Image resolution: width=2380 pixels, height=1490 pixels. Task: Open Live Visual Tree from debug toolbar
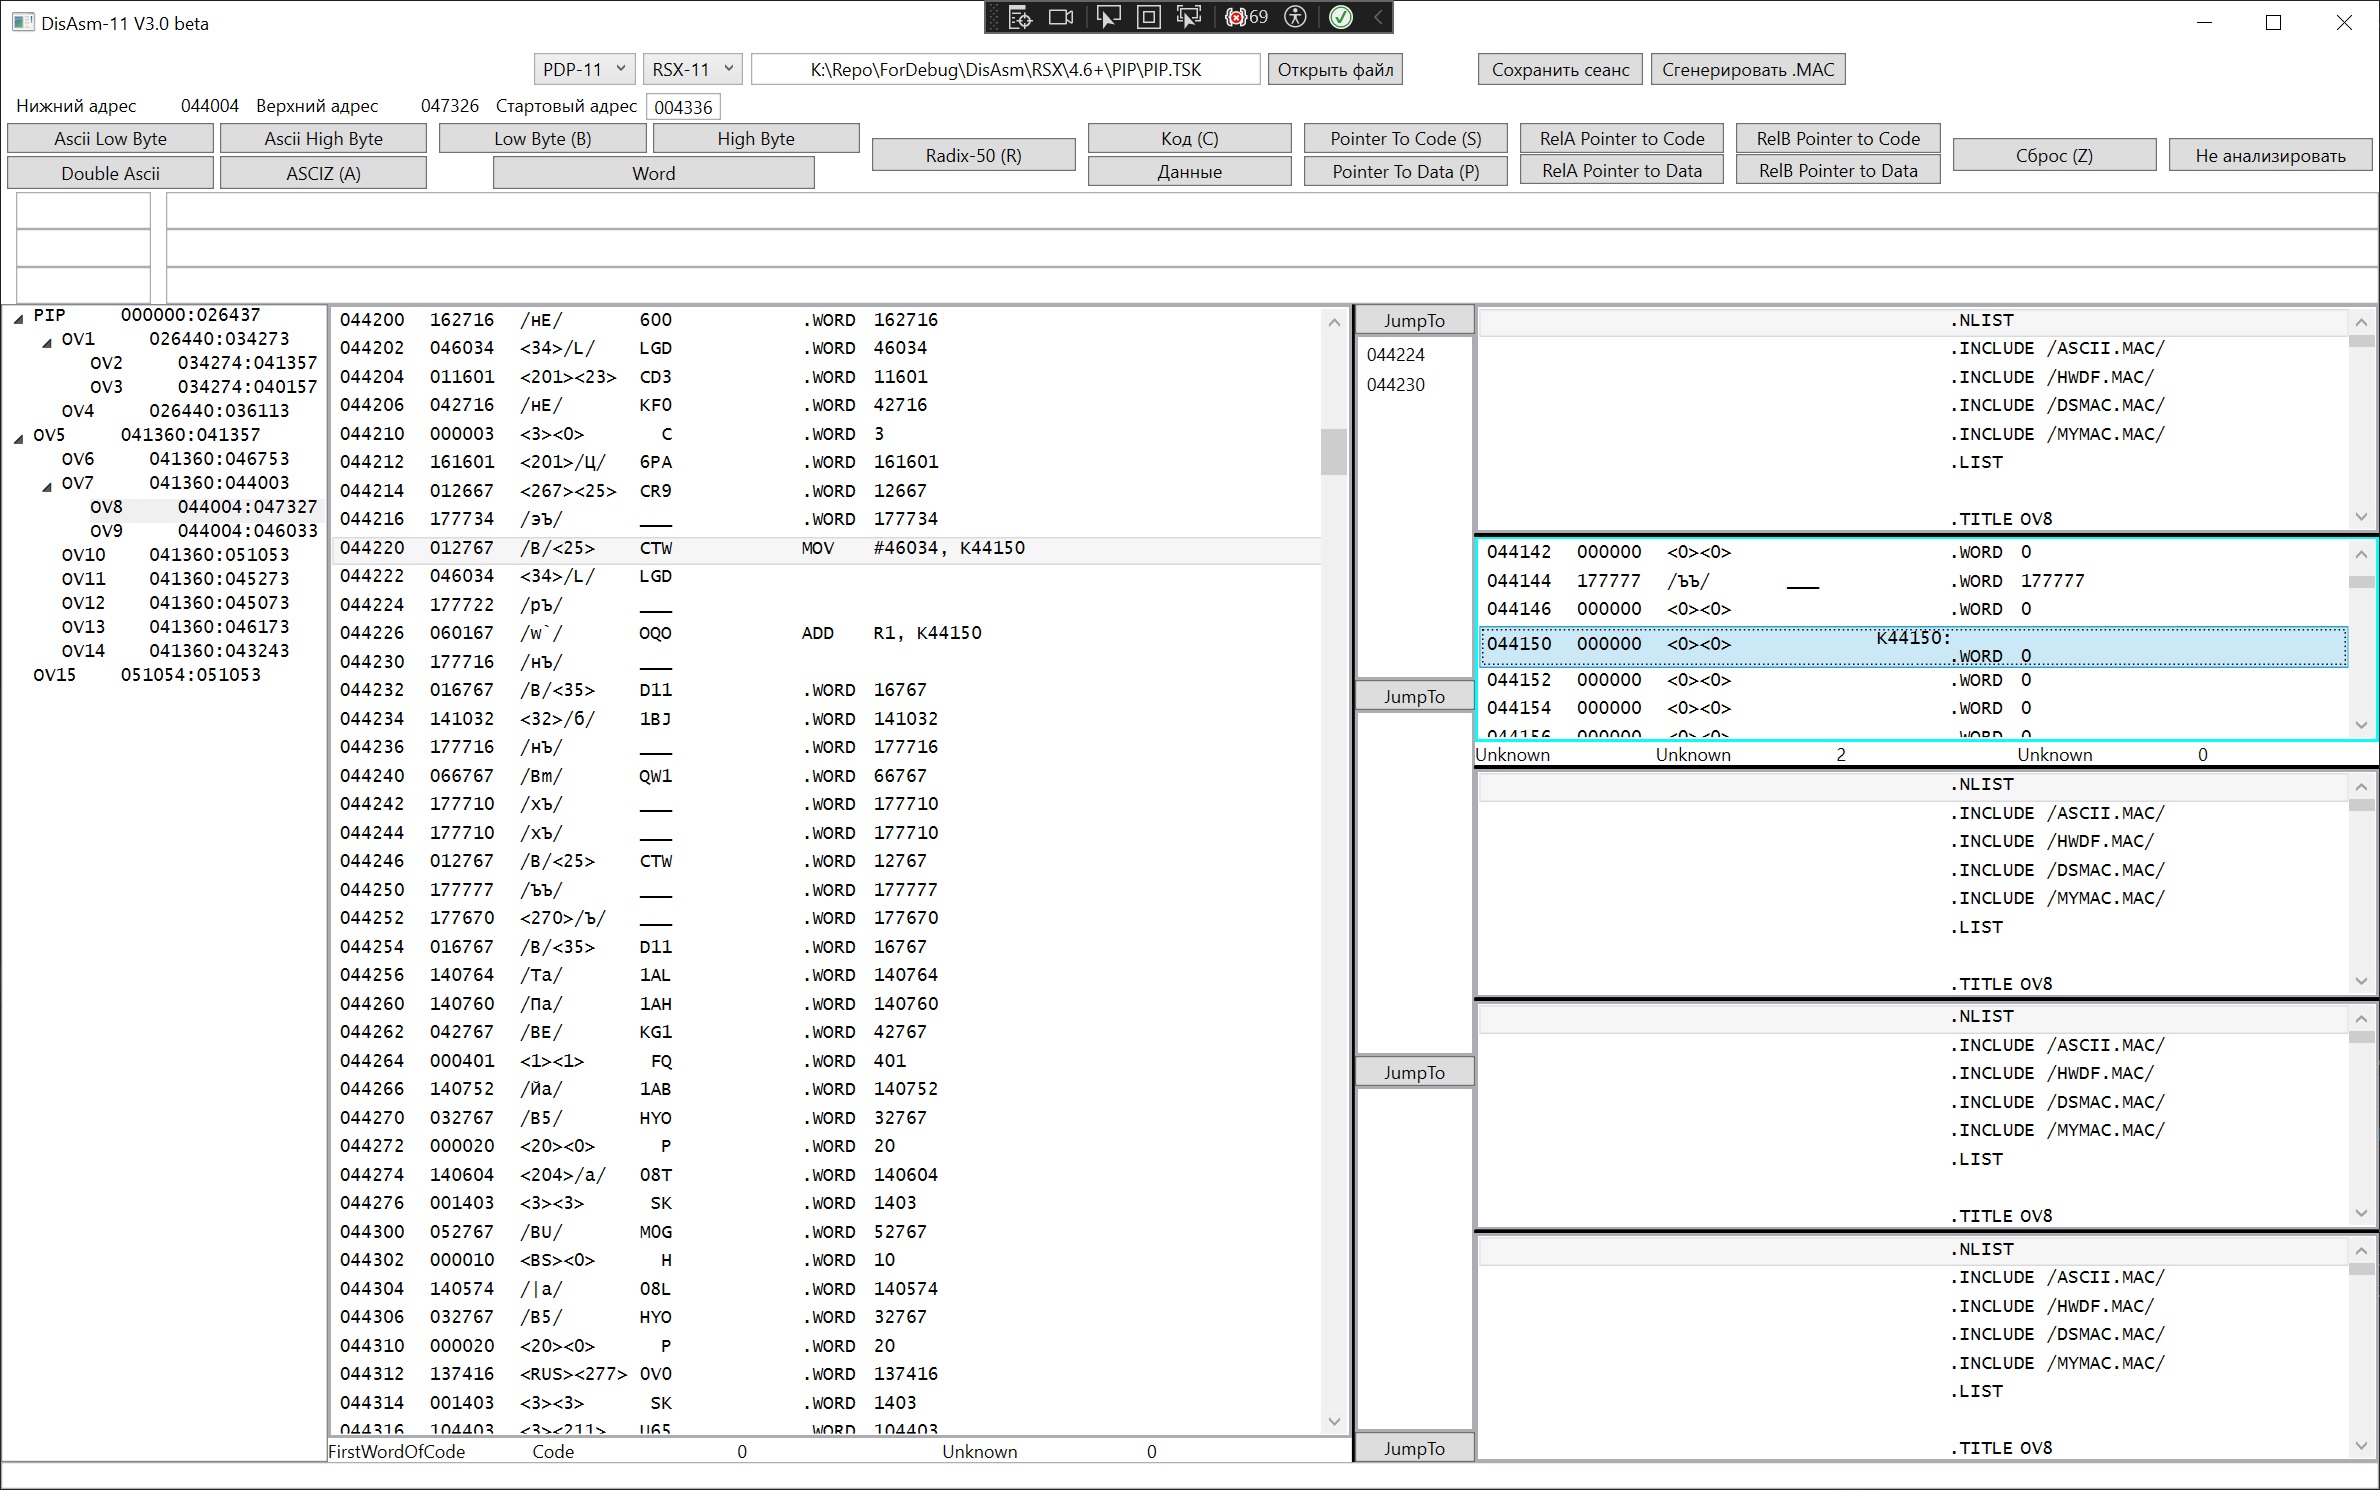coord(1019,17)
